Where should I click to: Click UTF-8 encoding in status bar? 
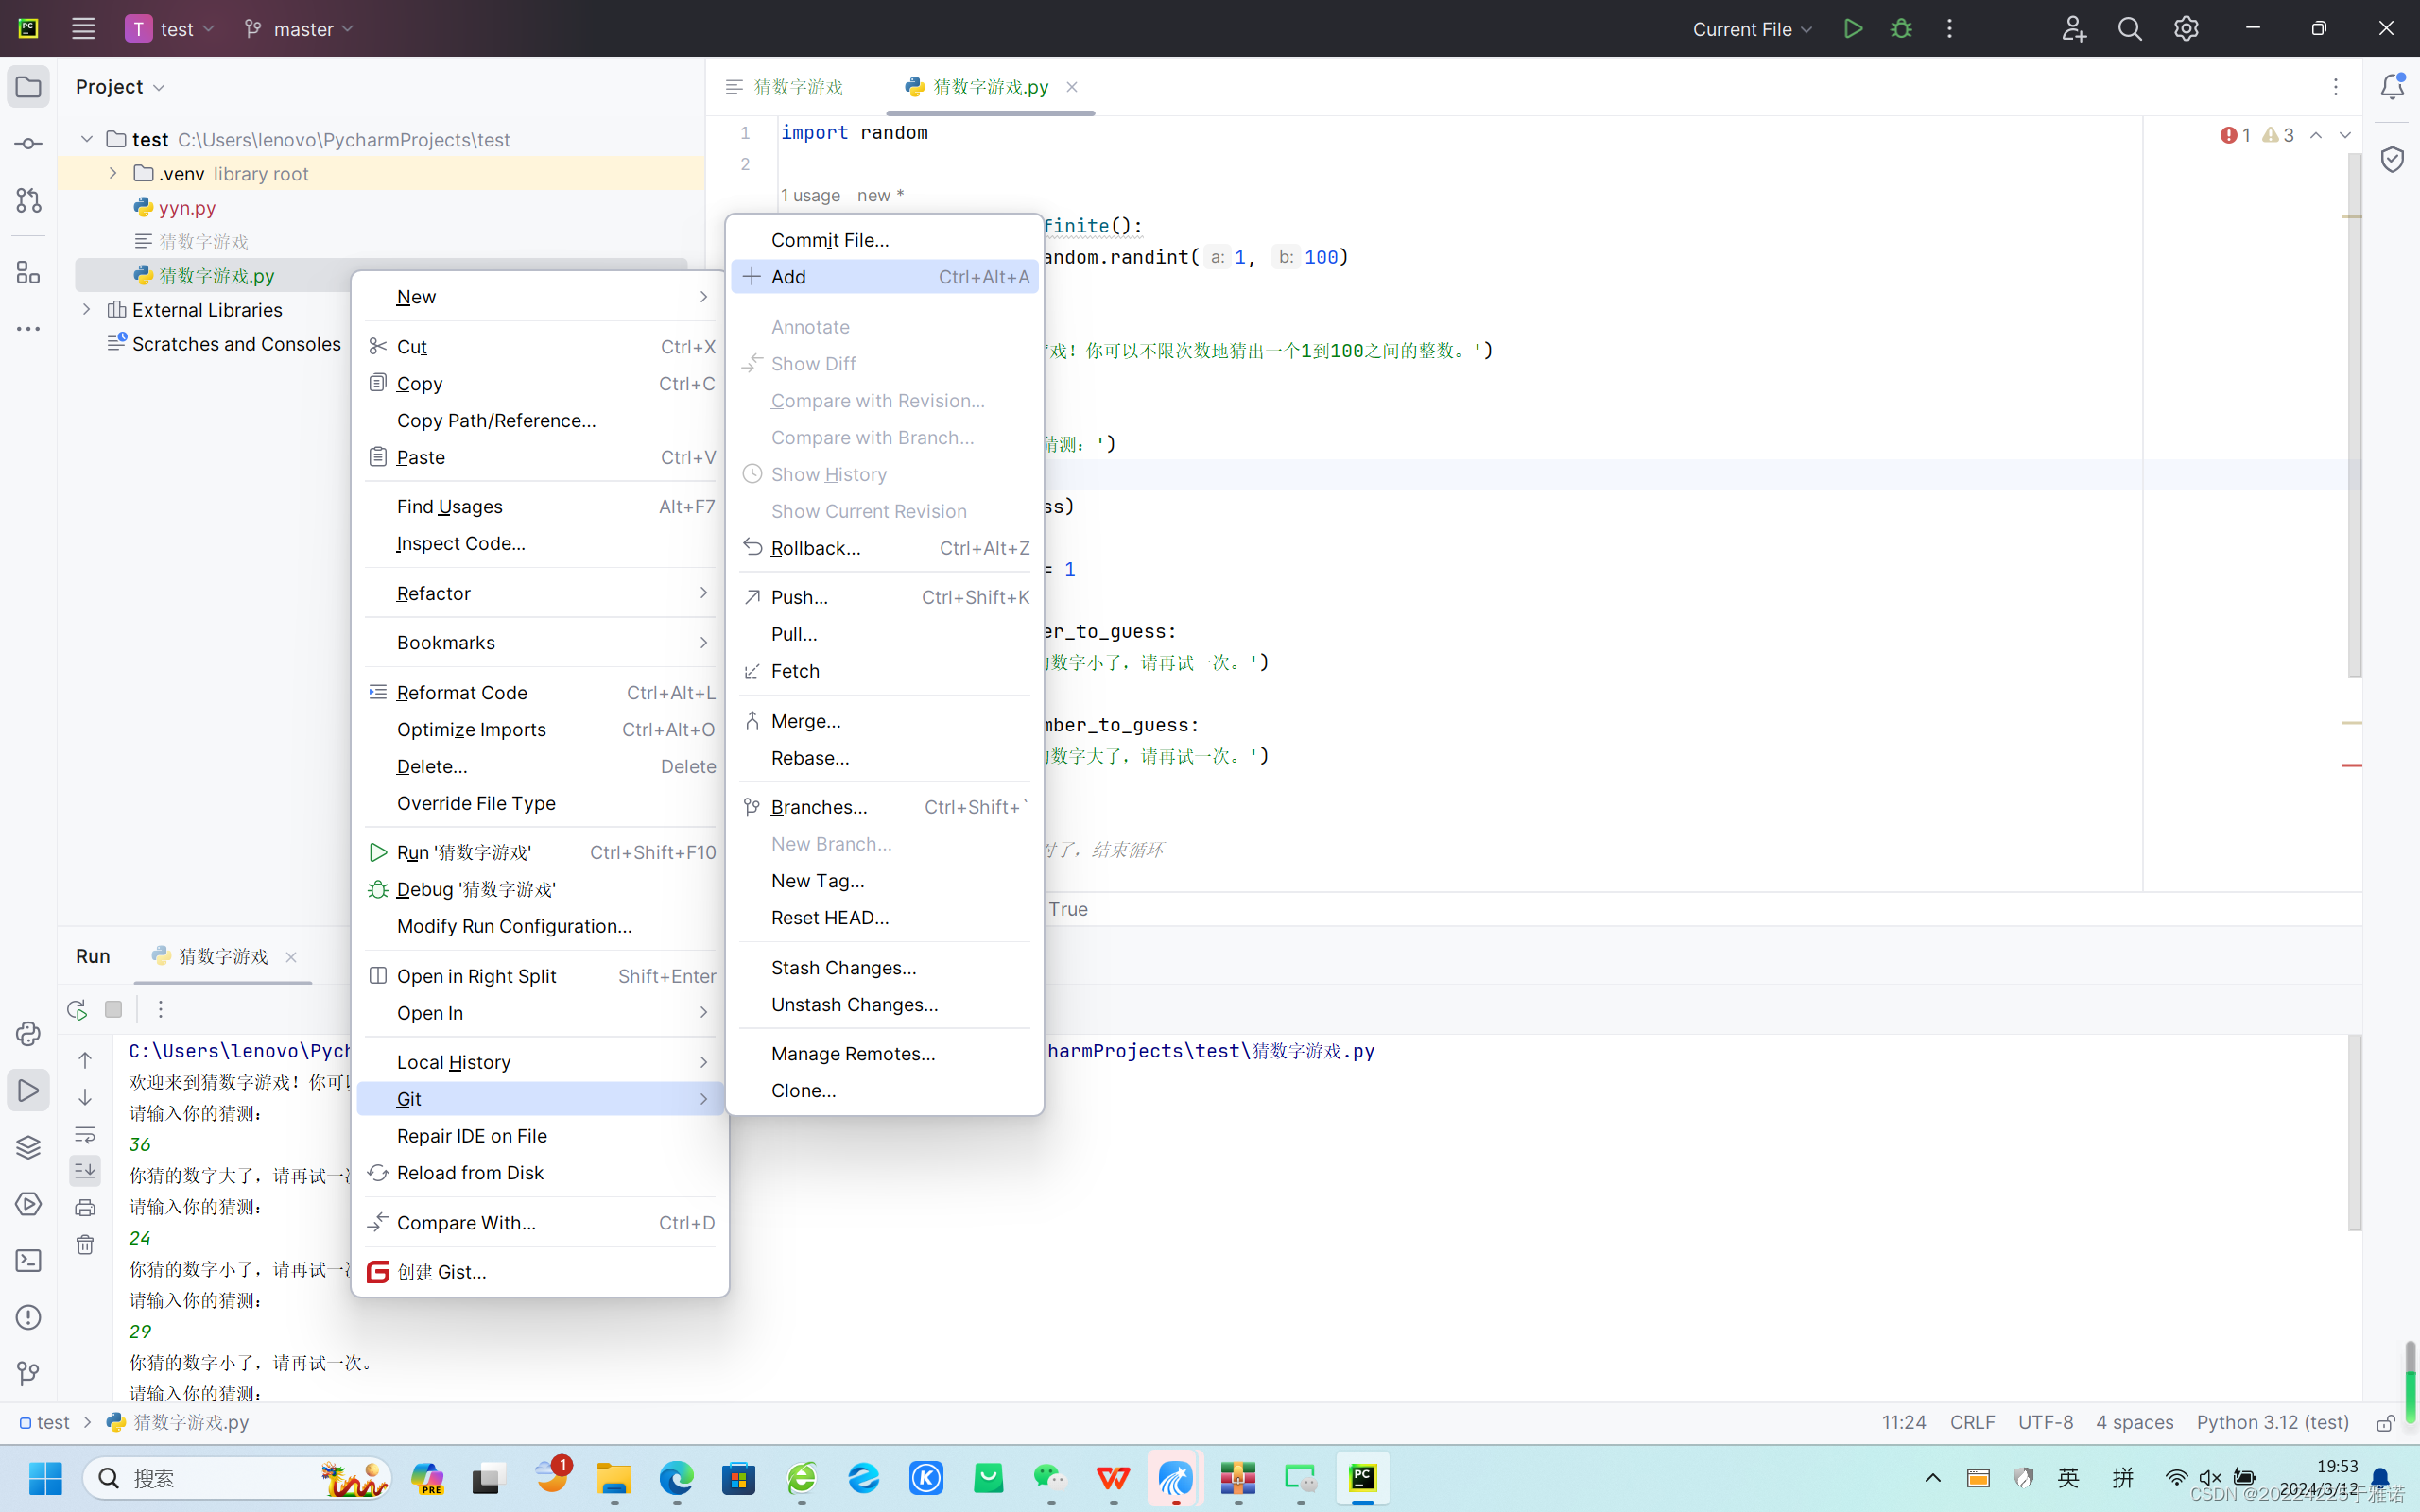click(x=2045, y=1422)
